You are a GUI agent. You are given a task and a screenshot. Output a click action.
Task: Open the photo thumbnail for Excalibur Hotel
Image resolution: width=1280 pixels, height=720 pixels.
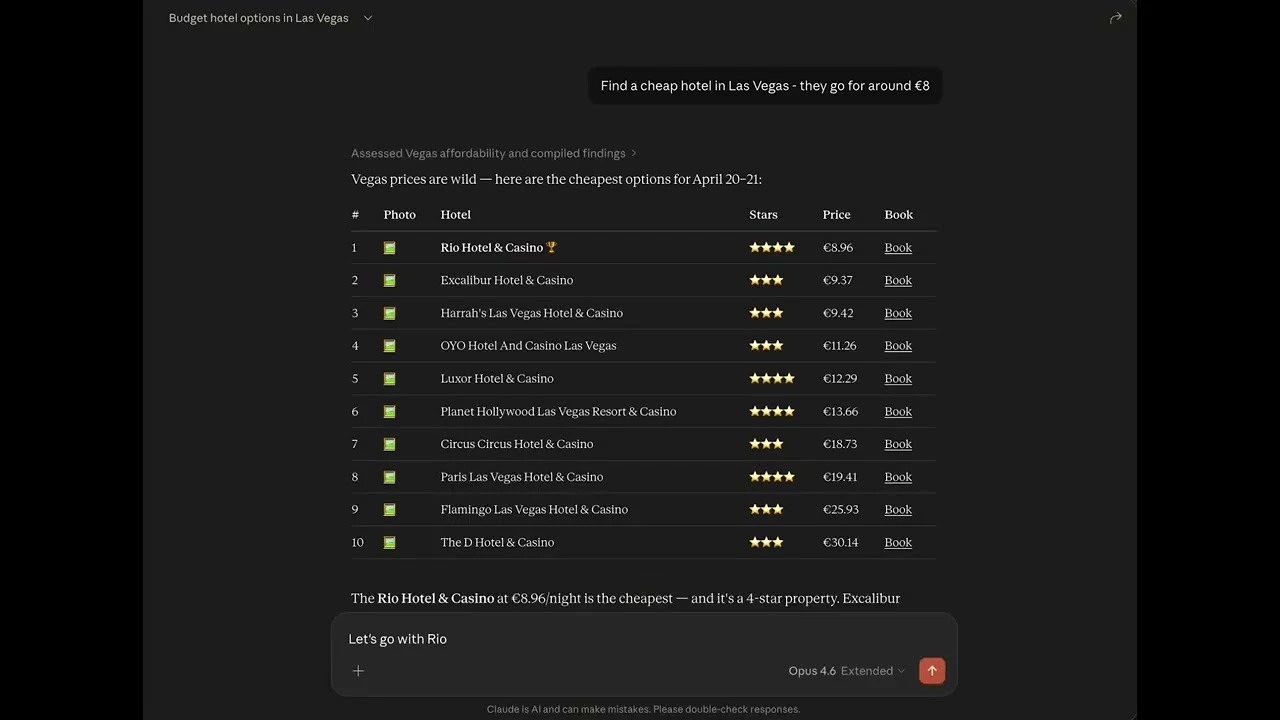(390, 280)
